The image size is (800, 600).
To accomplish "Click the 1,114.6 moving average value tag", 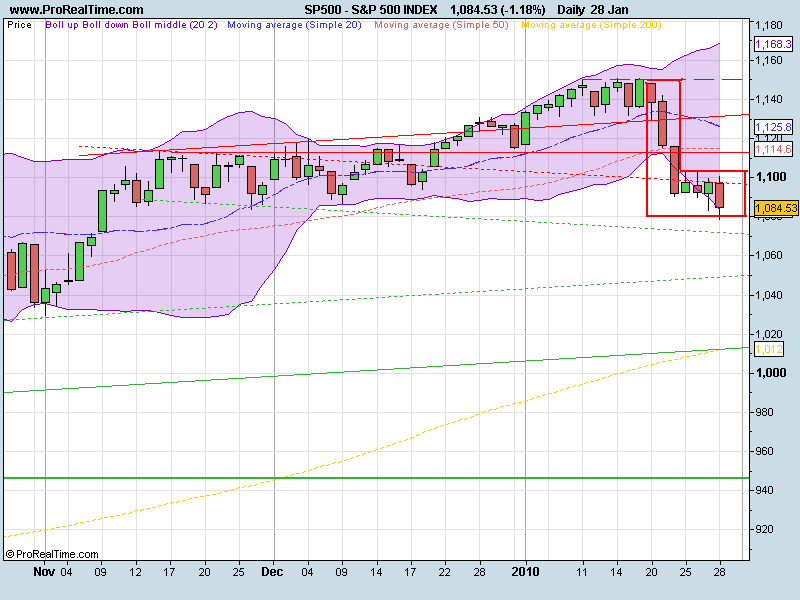I will [773, 149].
